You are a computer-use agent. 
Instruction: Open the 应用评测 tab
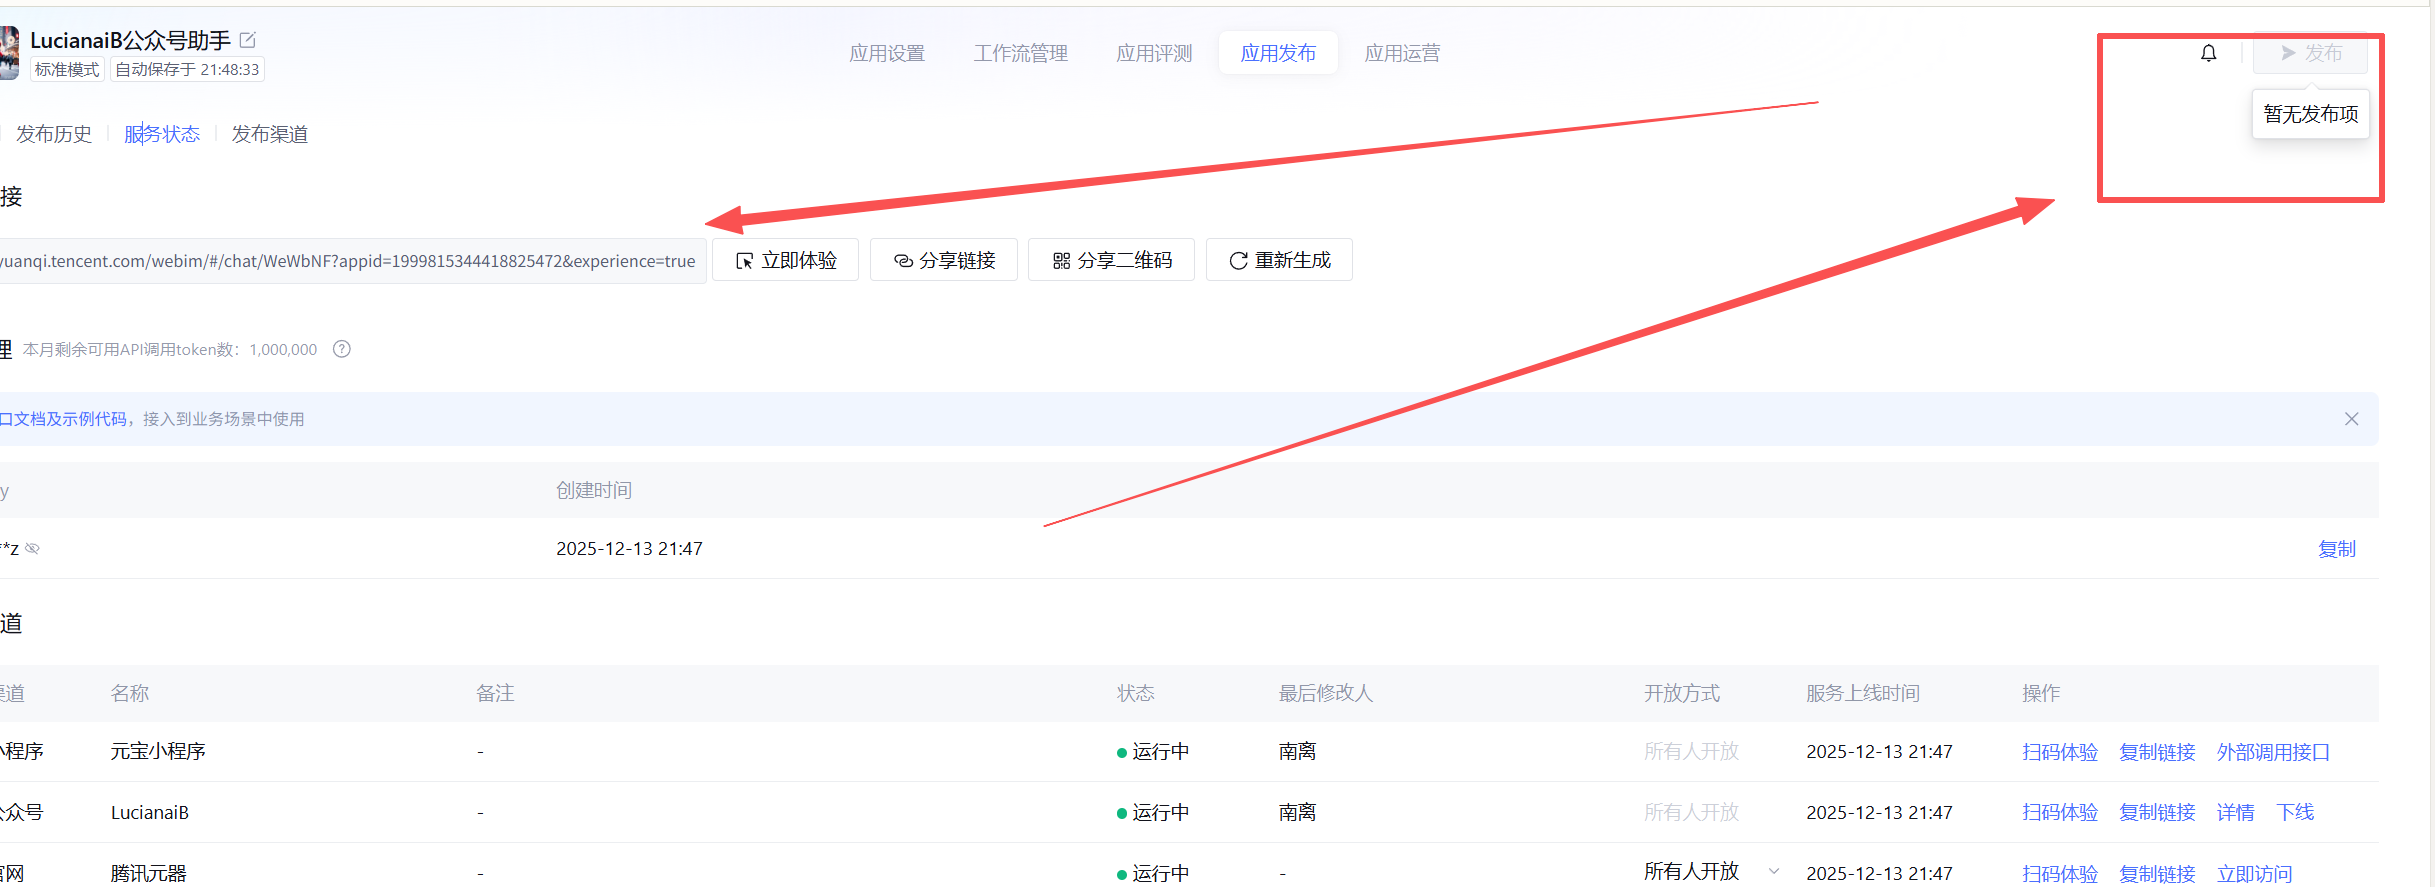(x=1155, y=53)
